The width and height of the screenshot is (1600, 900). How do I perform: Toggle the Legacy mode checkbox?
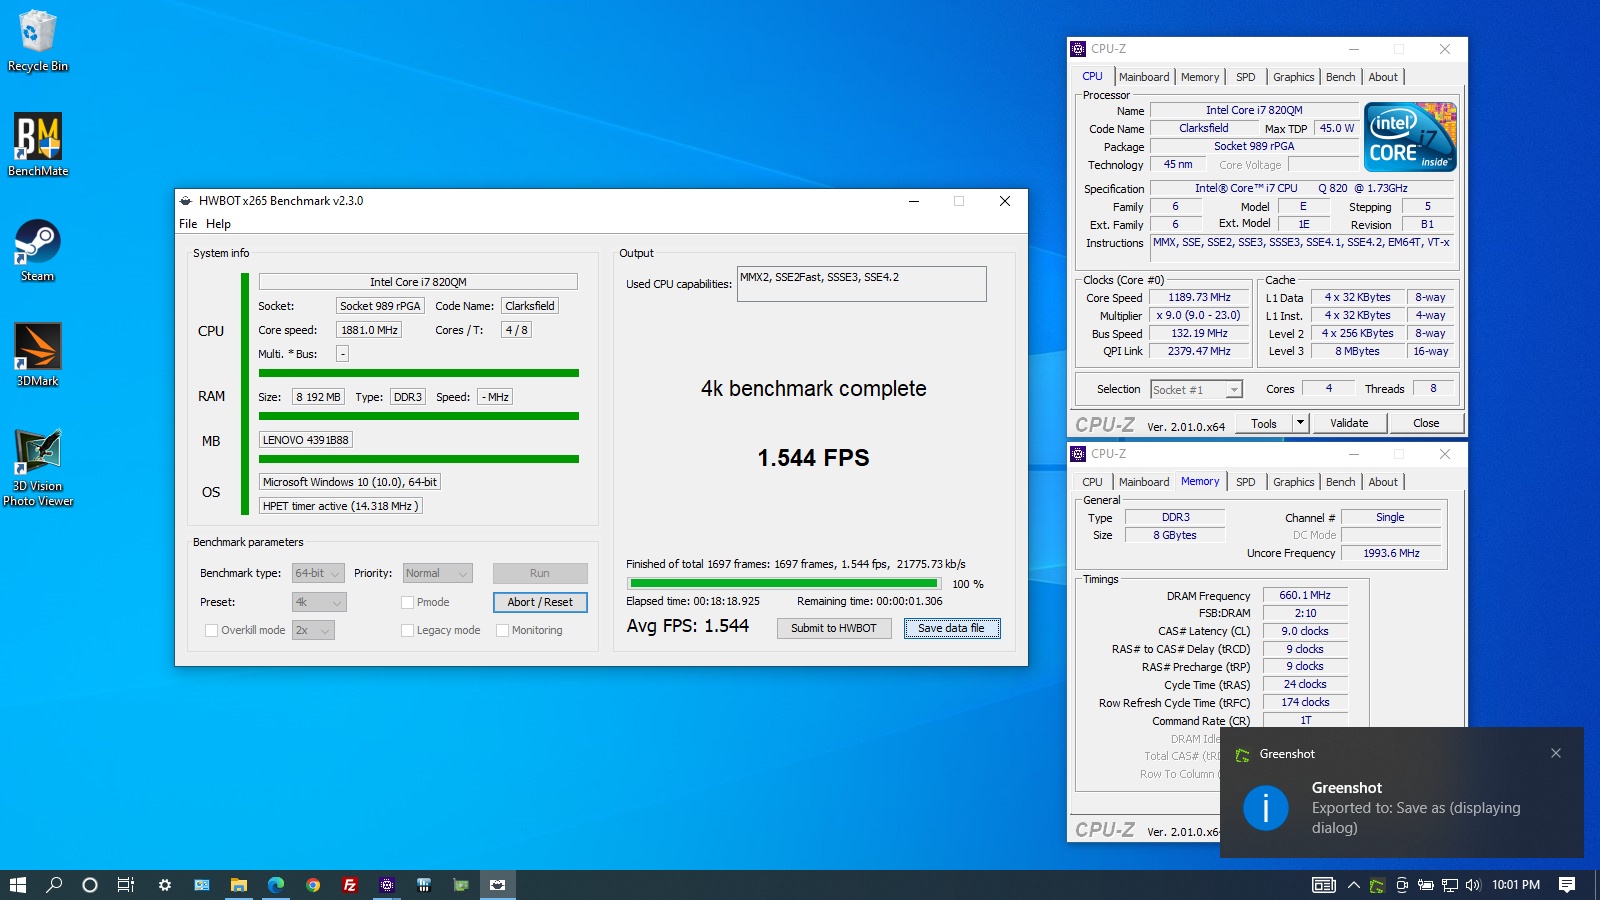pos(407,630)
